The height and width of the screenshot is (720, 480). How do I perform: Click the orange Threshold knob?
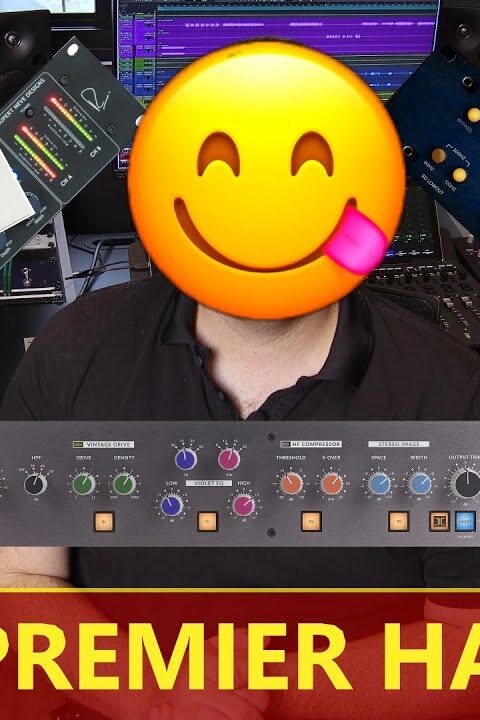point(291,484)
